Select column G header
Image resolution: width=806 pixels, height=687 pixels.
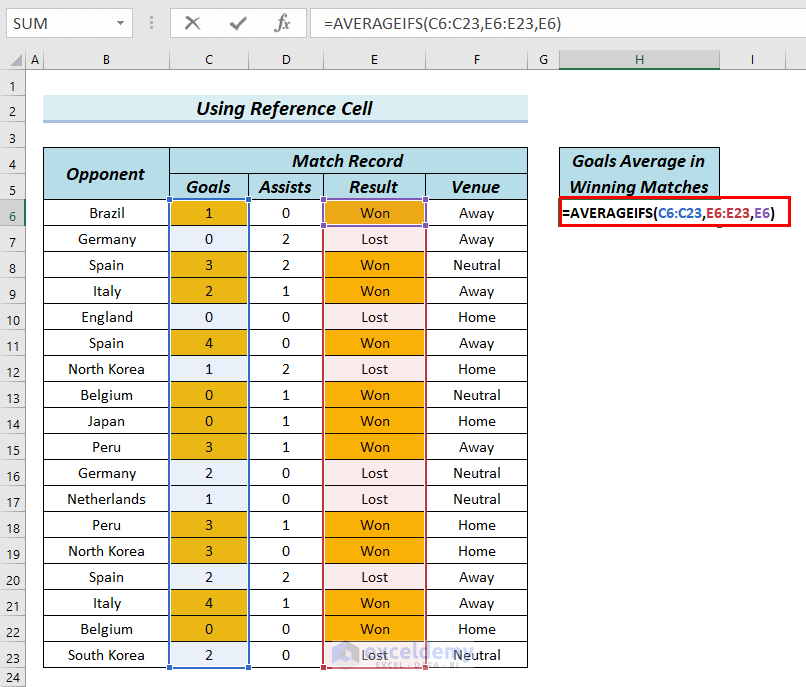pyautogui.click(x=543, y=60)
